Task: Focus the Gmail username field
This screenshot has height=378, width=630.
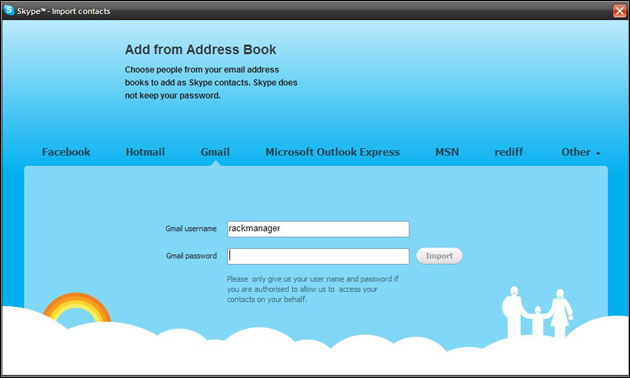Action: pos(318,229)
